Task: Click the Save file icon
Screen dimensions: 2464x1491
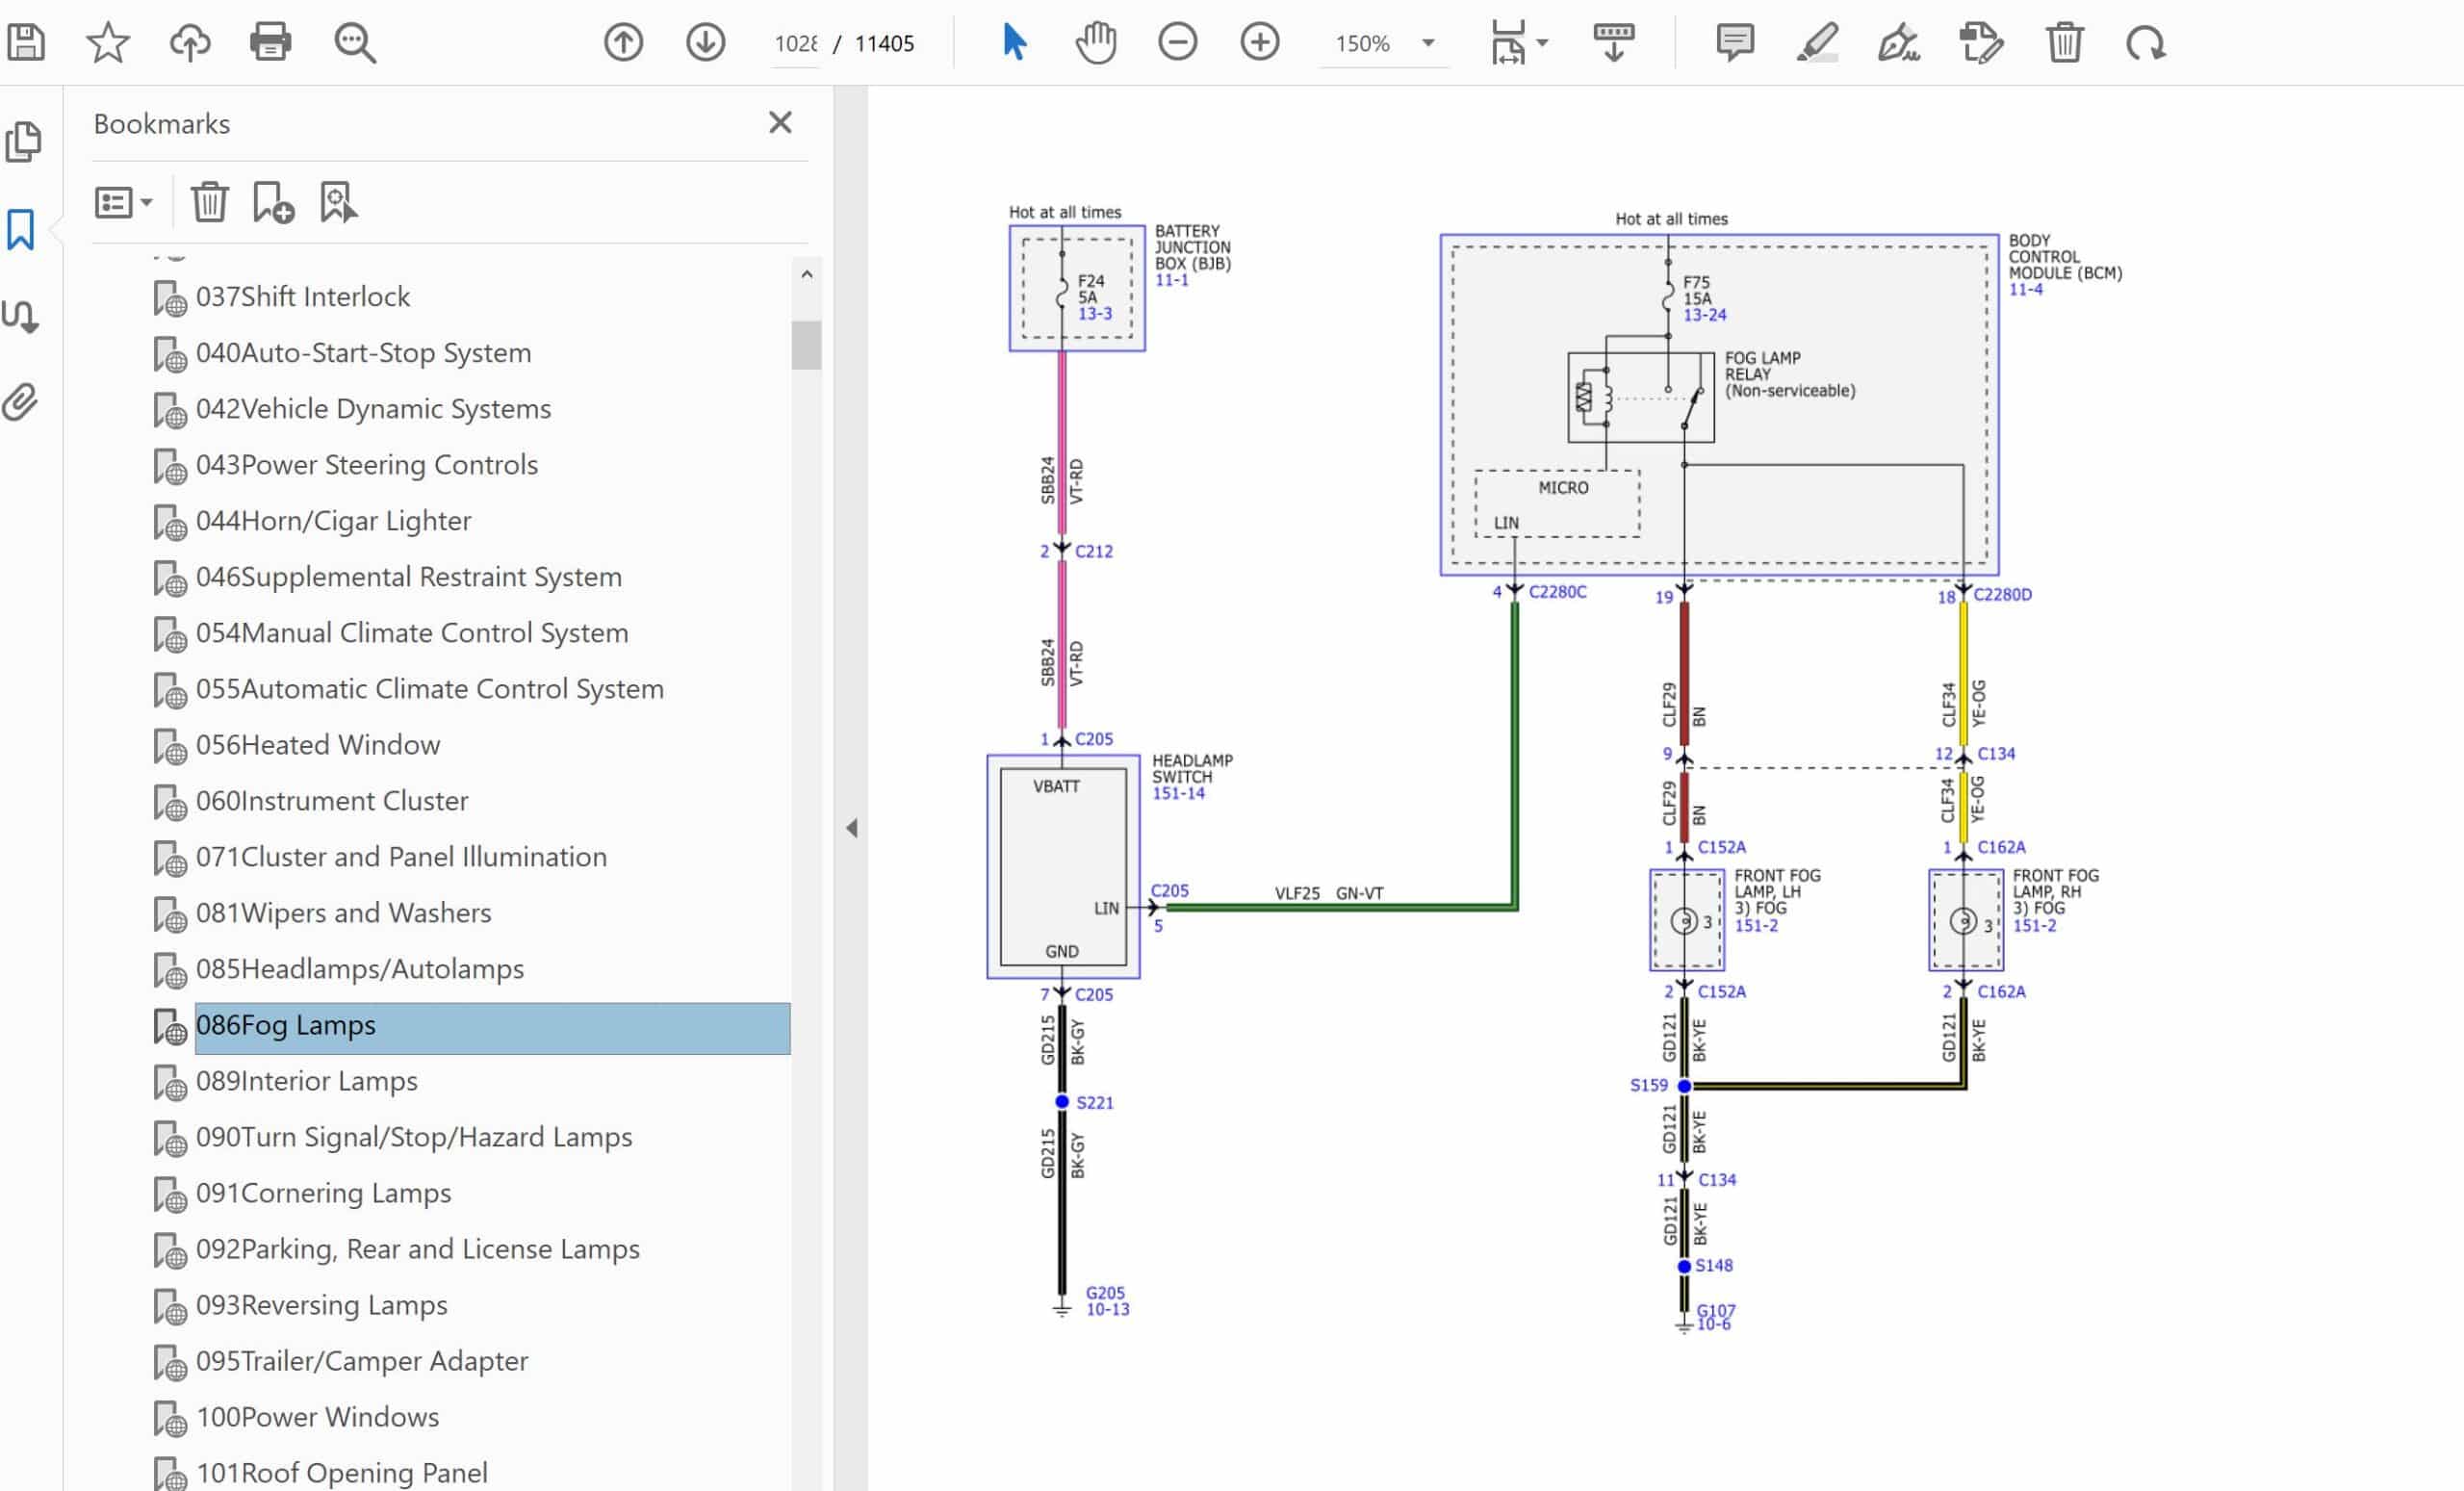Action: pyautogui.click(x=26, y=43)
